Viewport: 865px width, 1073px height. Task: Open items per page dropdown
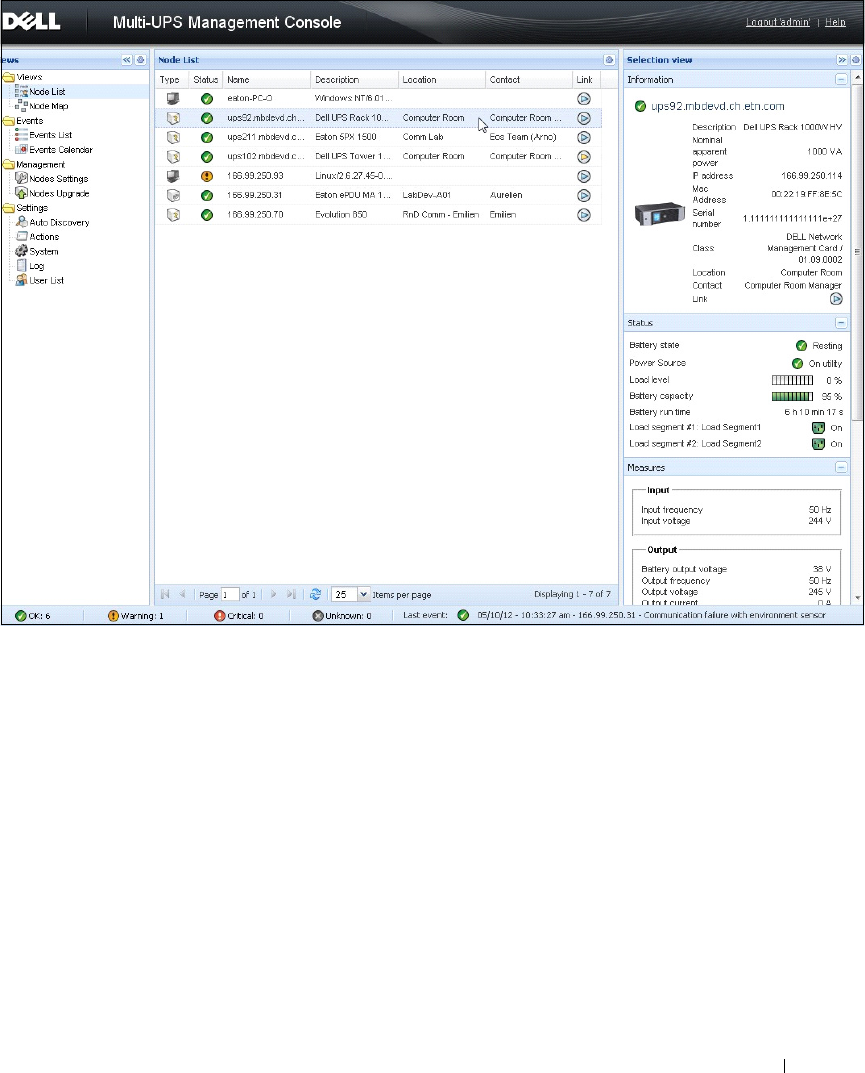coord(364,594)
